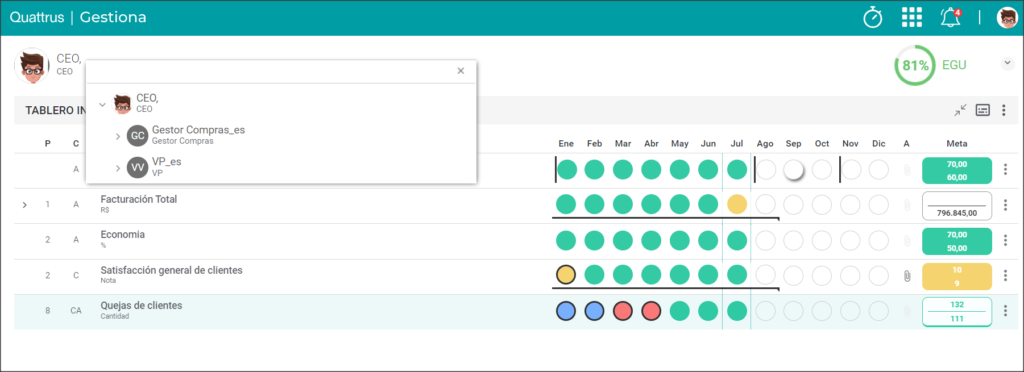This screenshot has width=1024, height=372.
Task: Collapse the CEO tree node
Action: coord(102,104)
